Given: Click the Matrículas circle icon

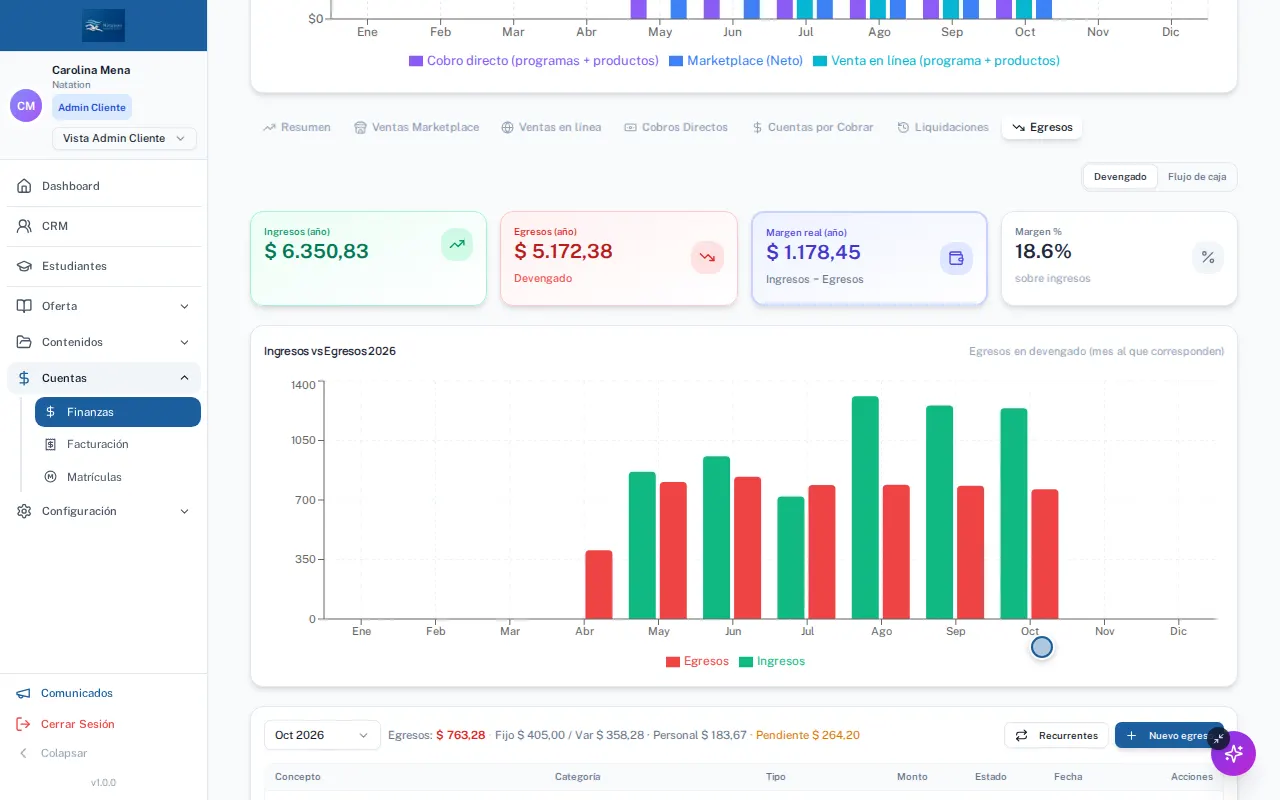Looking at the screenshot, I should coord(50,477).
